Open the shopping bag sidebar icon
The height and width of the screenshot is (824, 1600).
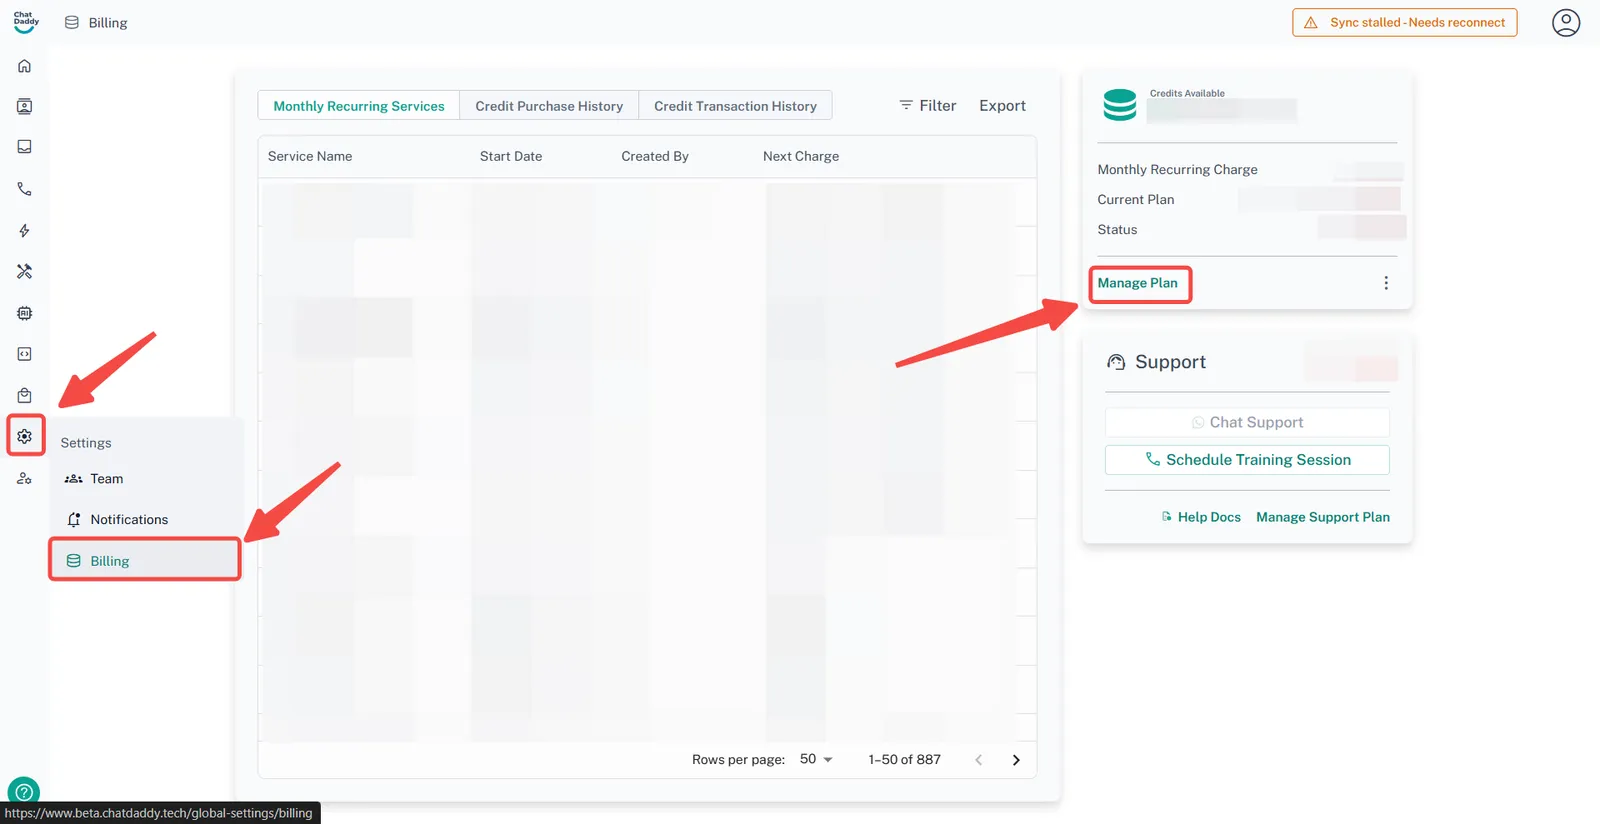pos(25,395)
